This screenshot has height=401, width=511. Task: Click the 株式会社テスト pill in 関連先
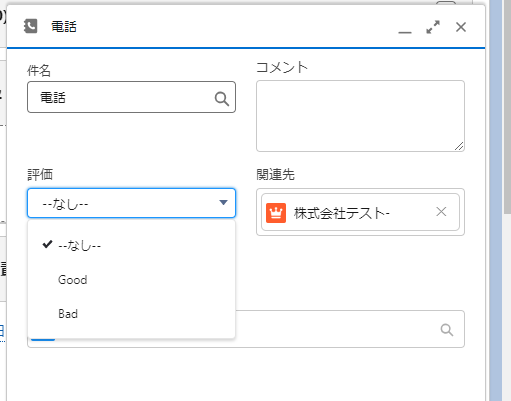tap(360, 212)
